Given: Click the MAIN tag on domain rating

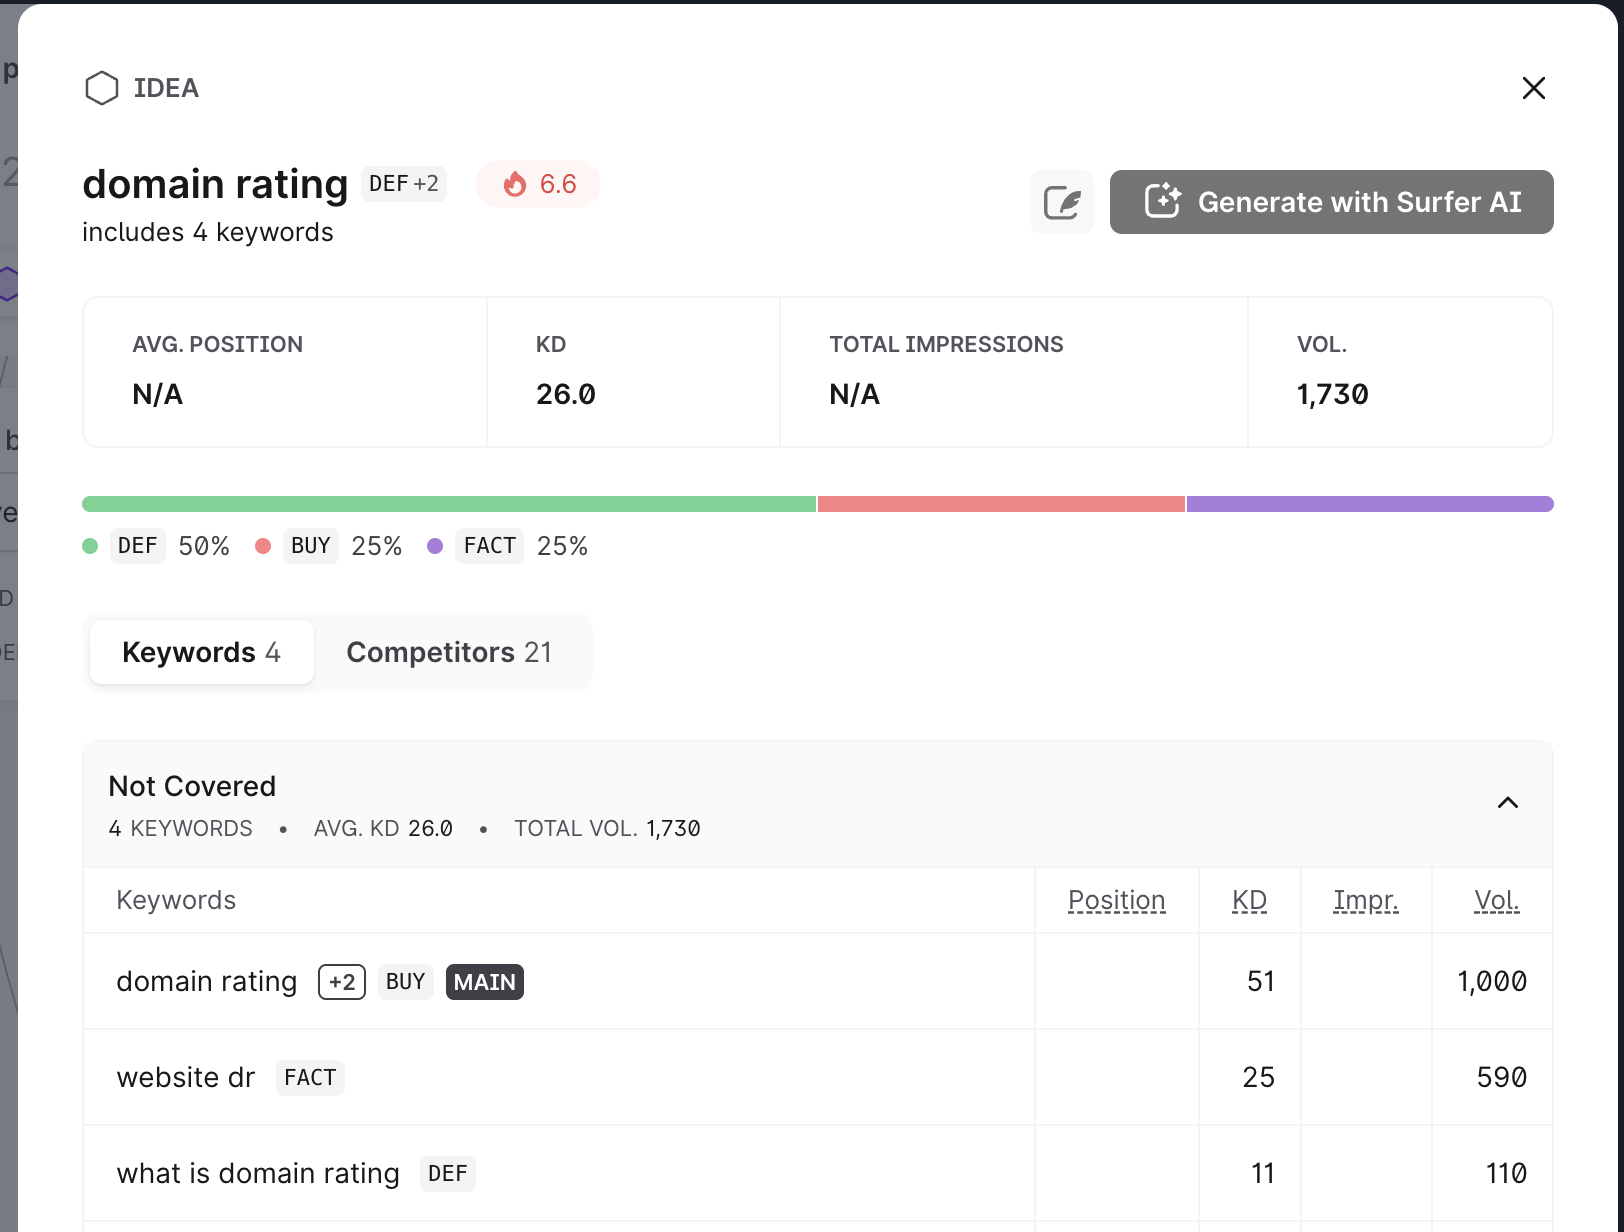Looking at the screenshot, I should point(484,982).
